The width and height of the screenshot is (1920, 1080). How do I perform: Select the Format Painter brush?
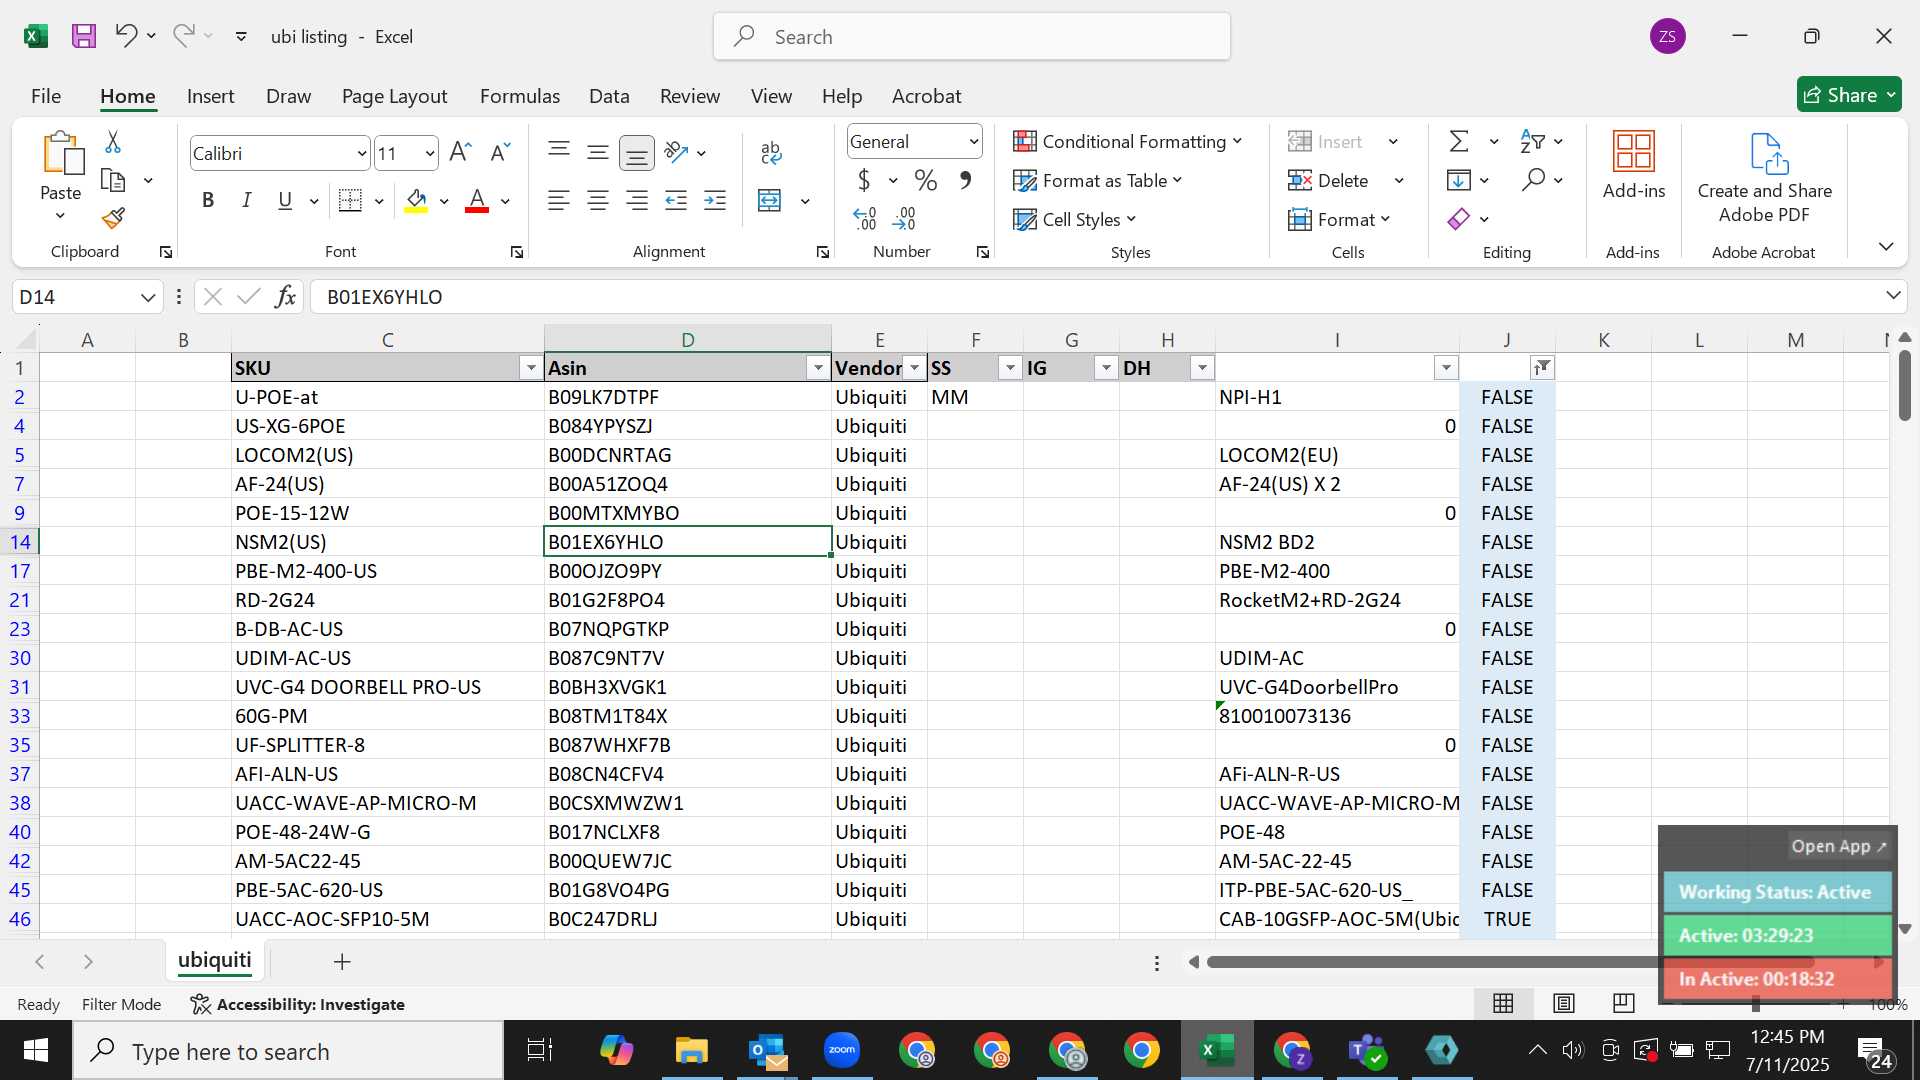(113, 218)
